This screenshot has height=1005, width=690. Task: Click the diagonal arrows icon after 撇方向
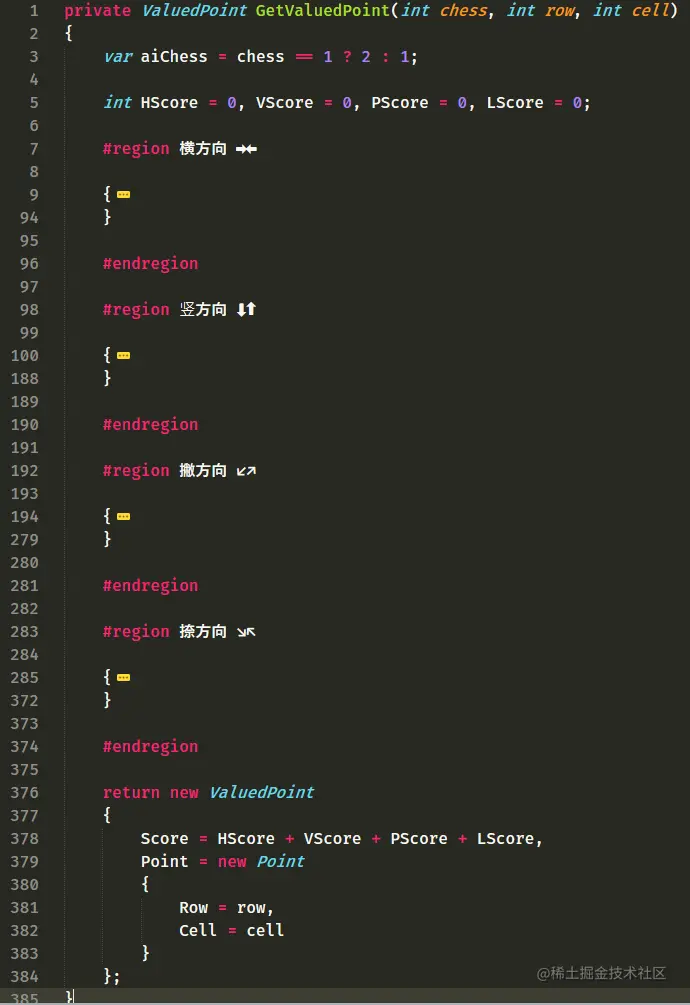click(246, 471)
